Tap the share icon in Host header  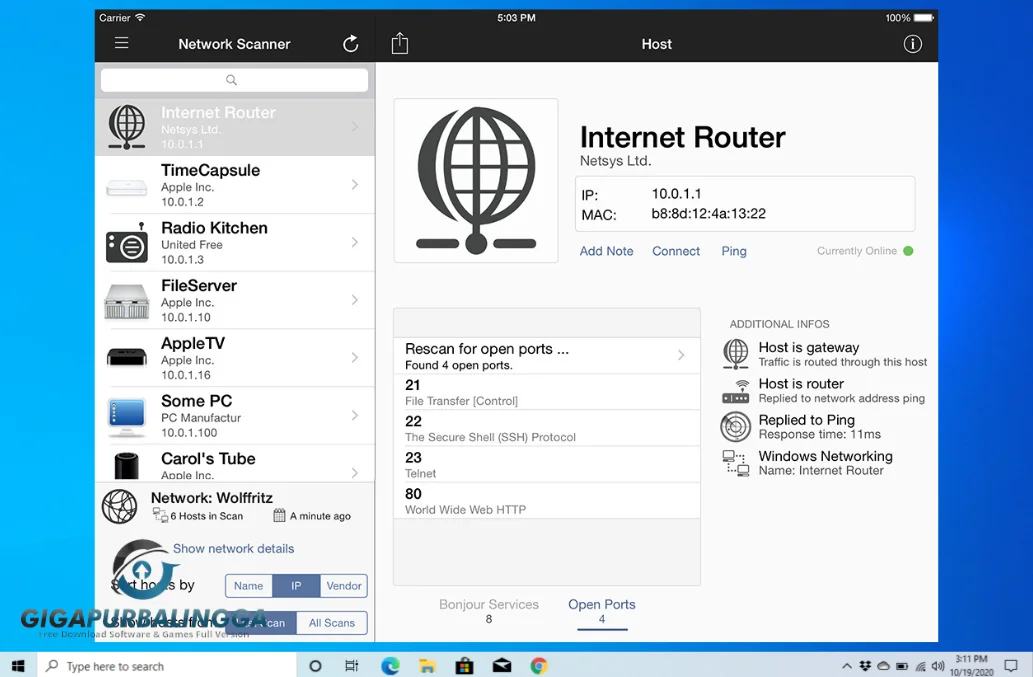coord(400,43)
